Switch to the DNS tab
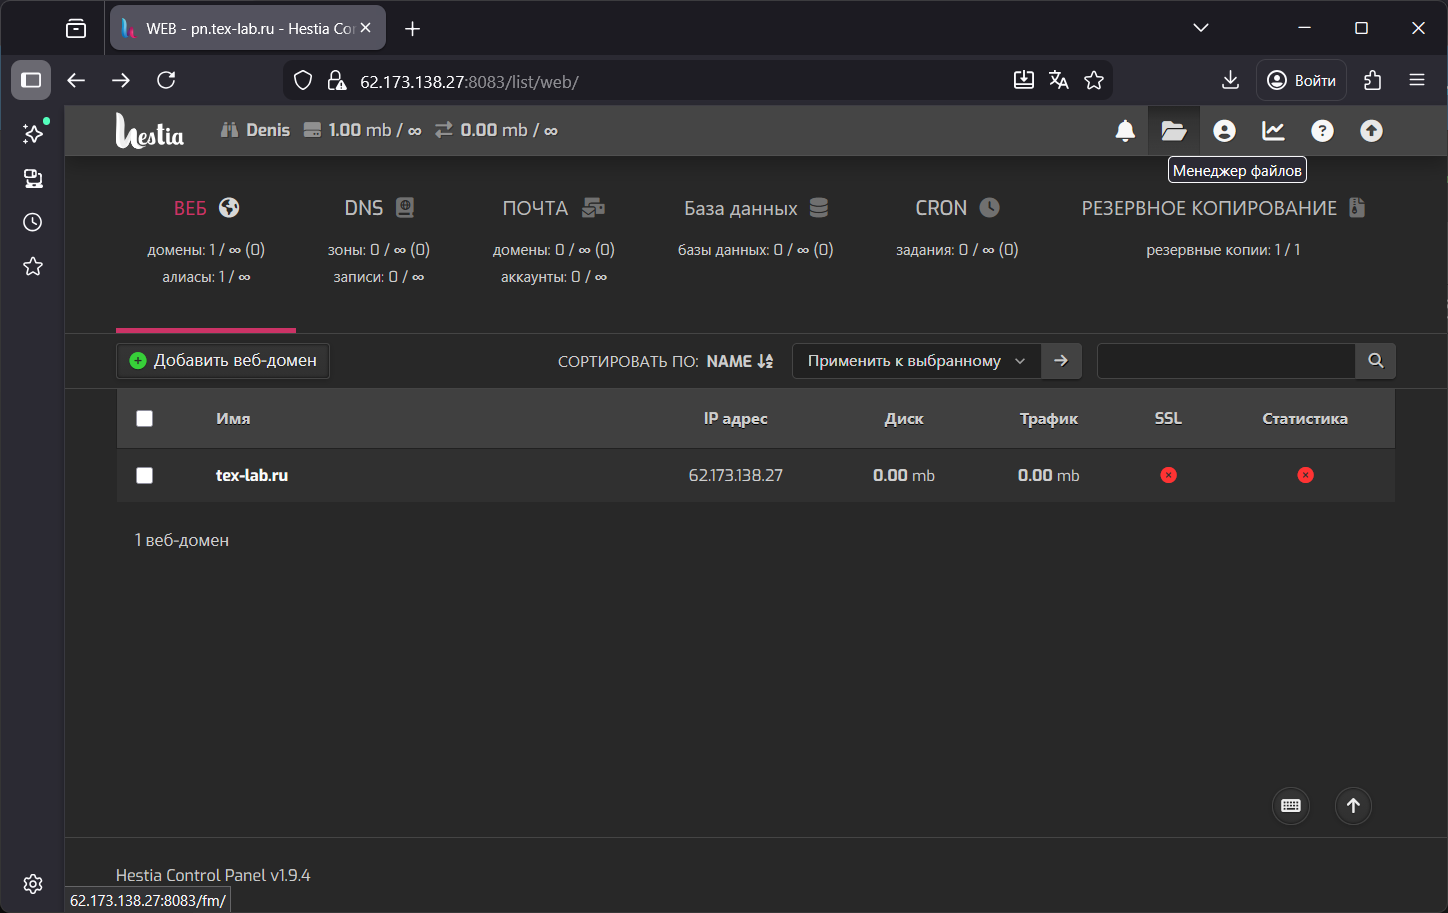 378,208
